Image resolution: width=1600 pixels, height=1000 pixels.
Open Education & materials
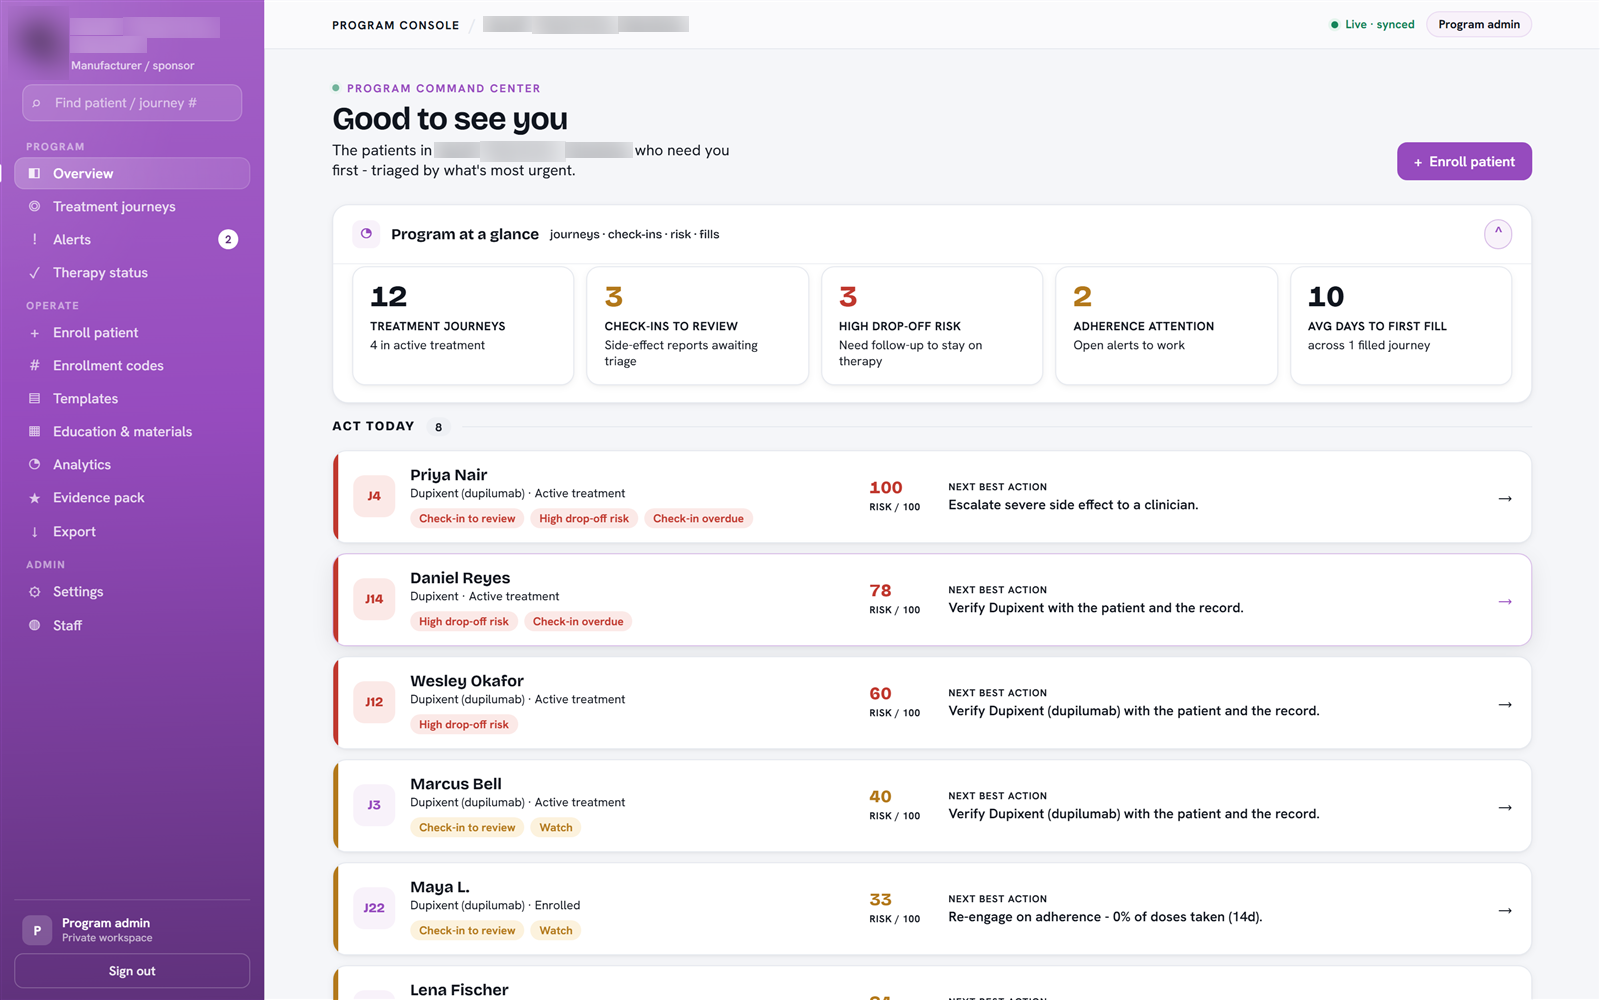[x=132, y=431]
